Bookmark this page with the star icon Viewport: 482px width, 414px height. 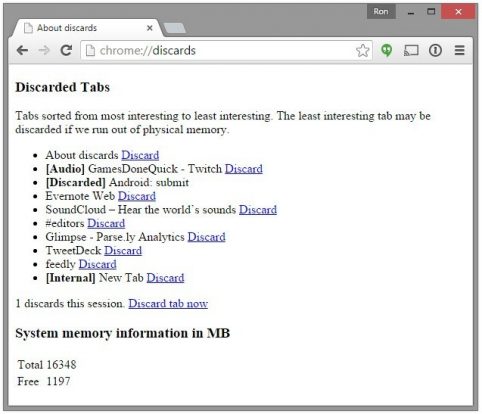(x=362, y=51)
